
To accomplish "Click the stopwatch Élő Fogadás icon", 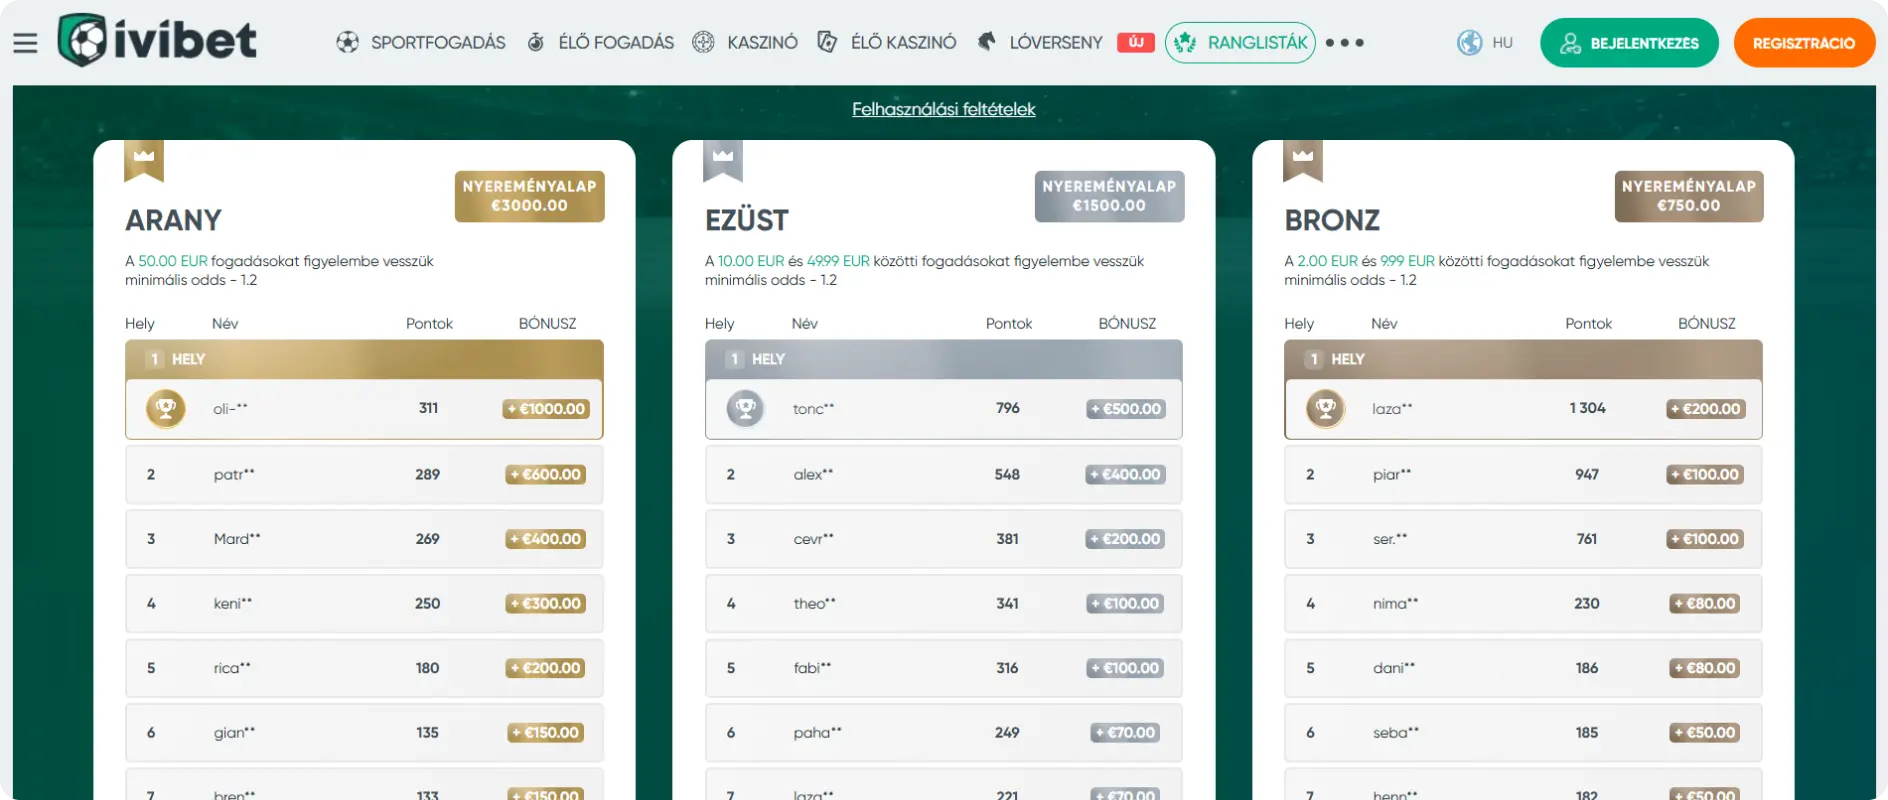I will 536,42.
